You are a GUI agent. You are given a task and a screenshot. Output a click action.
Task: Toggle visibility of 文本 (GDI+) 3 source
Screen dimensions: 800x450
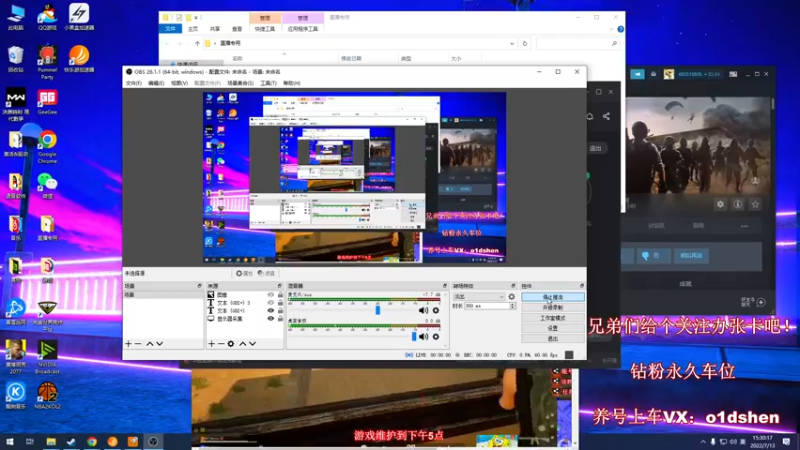[271, 303]
